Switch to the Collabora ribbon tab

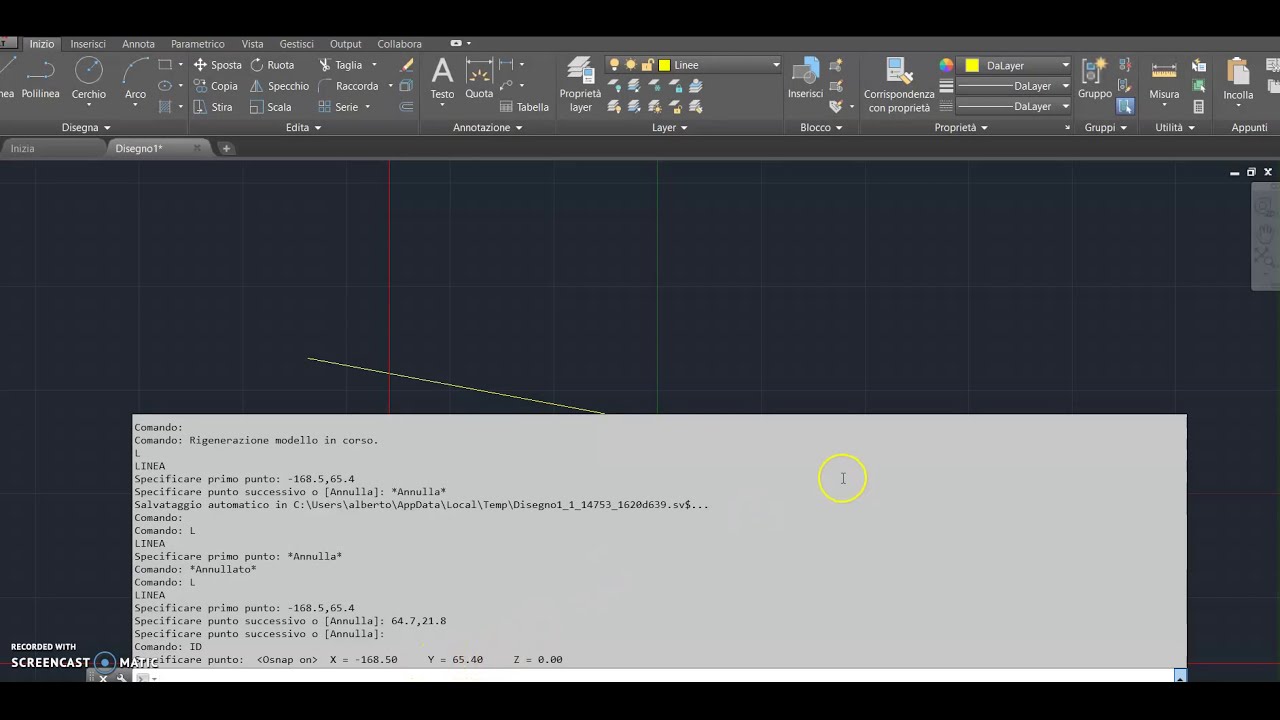(x=399, y=44)
